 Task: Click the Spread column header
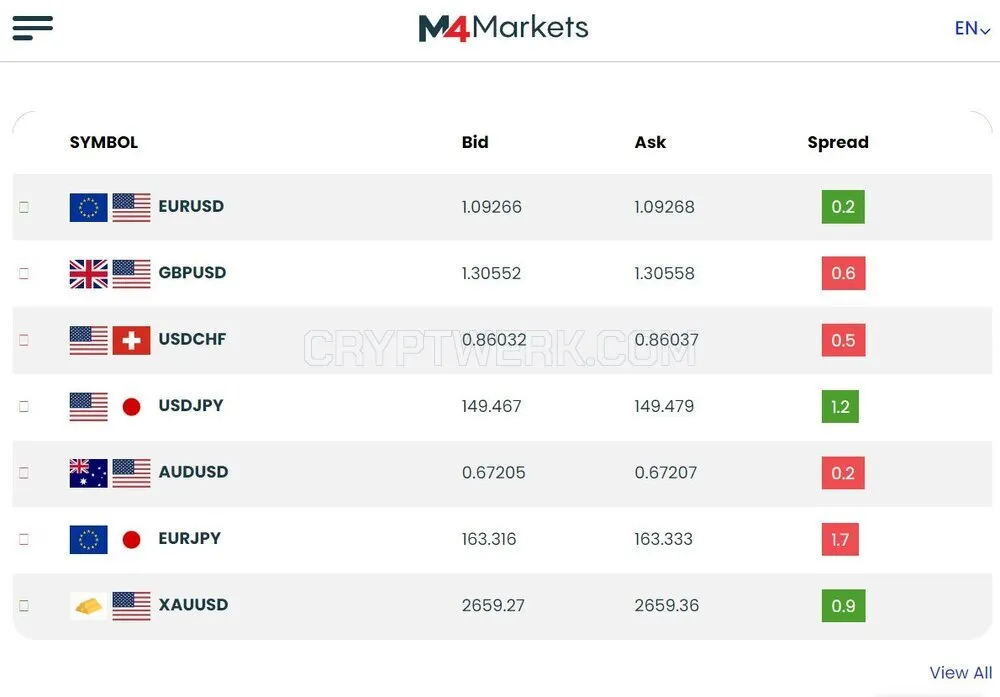838,142
